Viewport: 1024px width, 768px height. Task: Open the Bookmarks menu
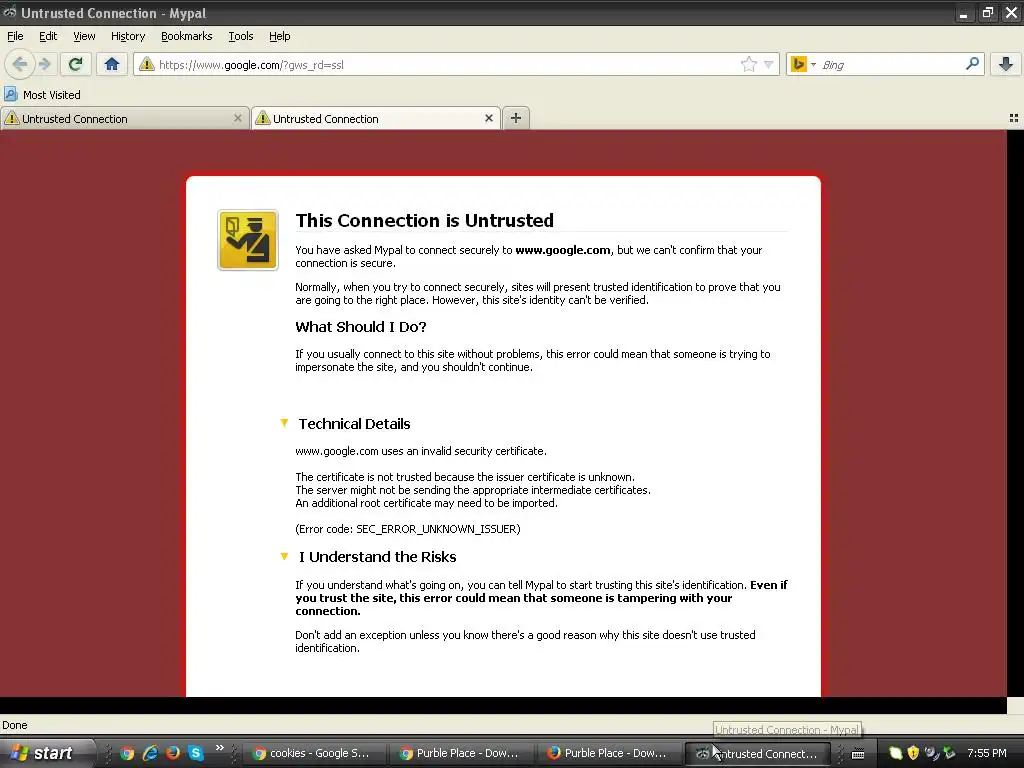[x=187, y=36]
